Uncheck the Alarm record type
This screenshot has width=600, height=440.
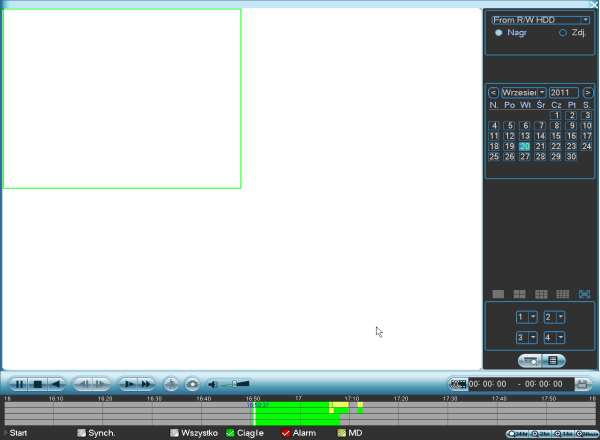[285, 433]
